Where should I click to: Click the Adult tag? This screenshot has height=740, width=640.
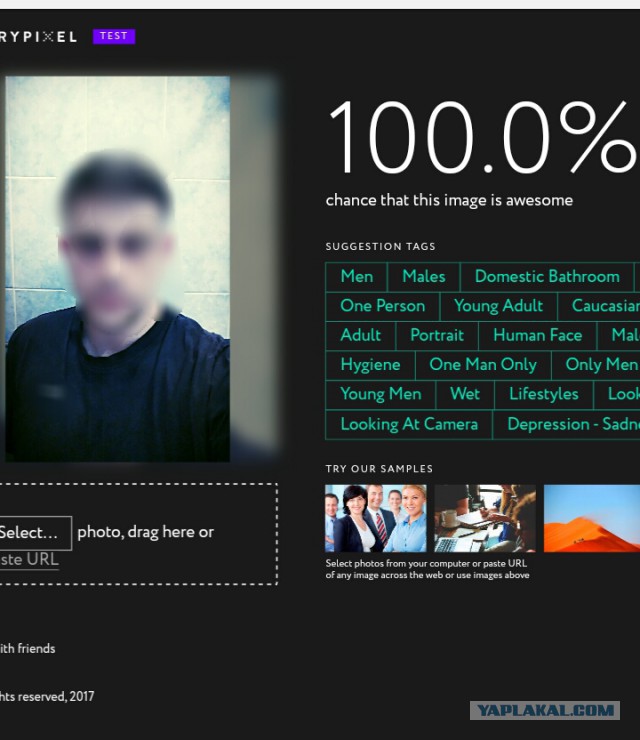361,336
